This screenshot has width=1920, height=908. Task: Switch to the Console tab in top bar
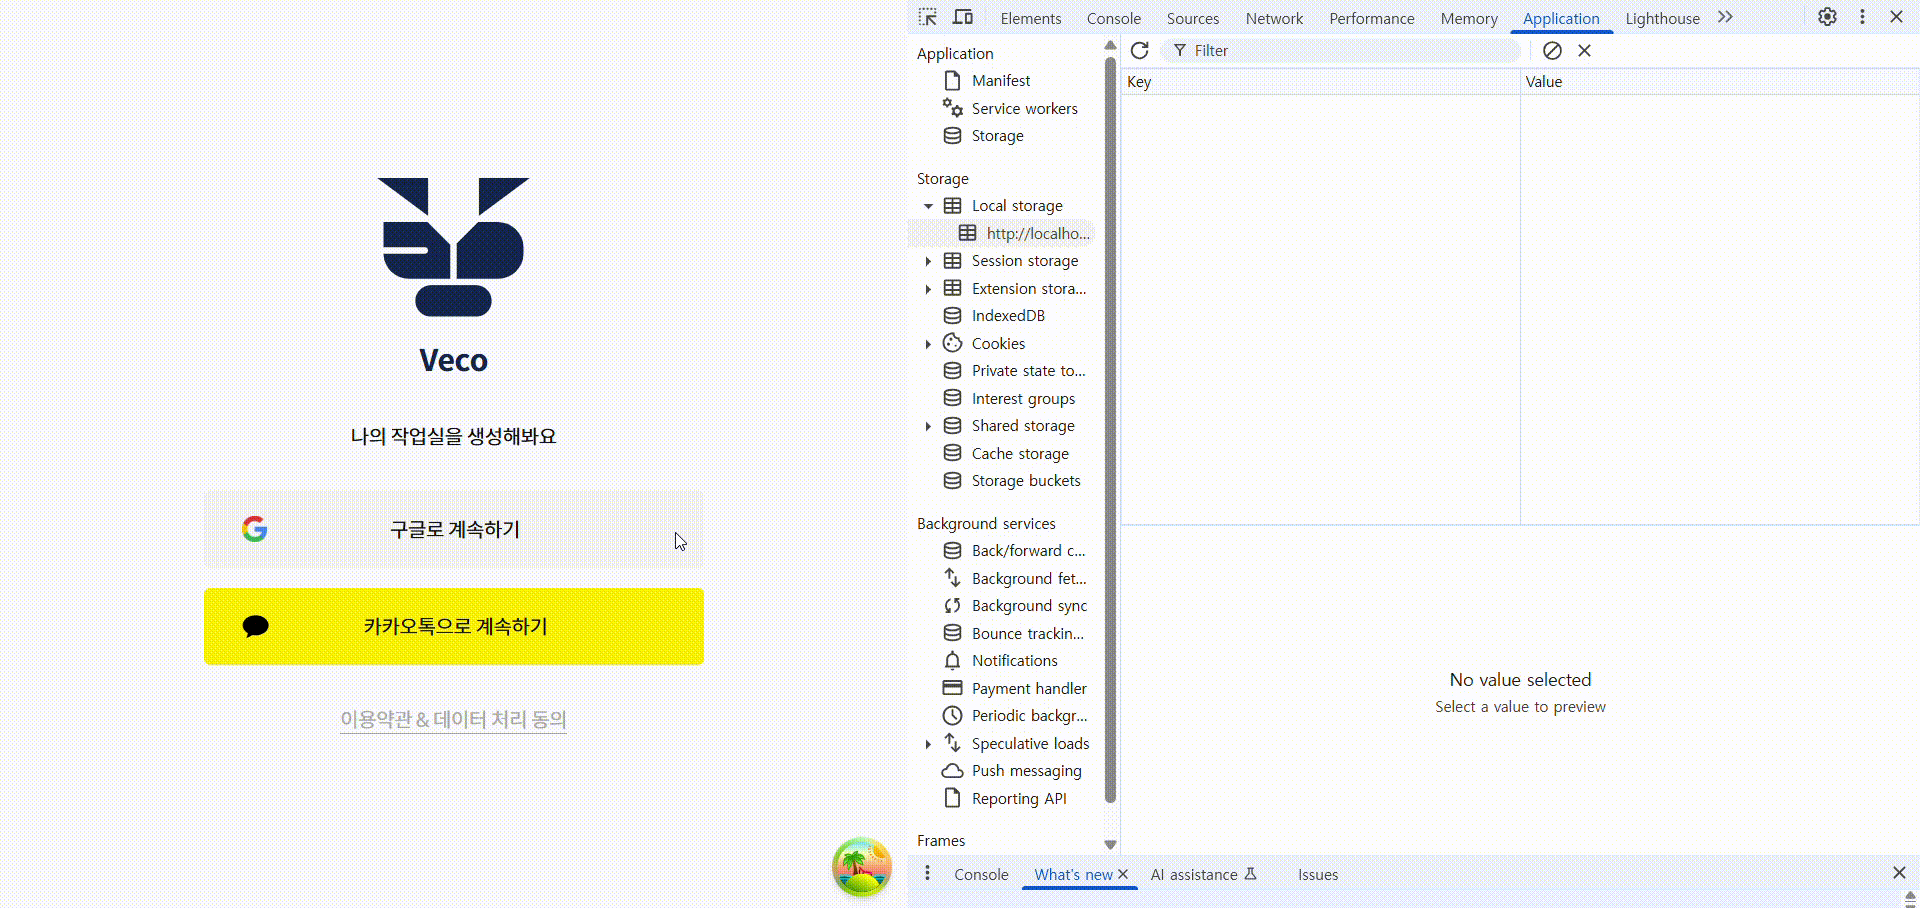(1113, 18)
